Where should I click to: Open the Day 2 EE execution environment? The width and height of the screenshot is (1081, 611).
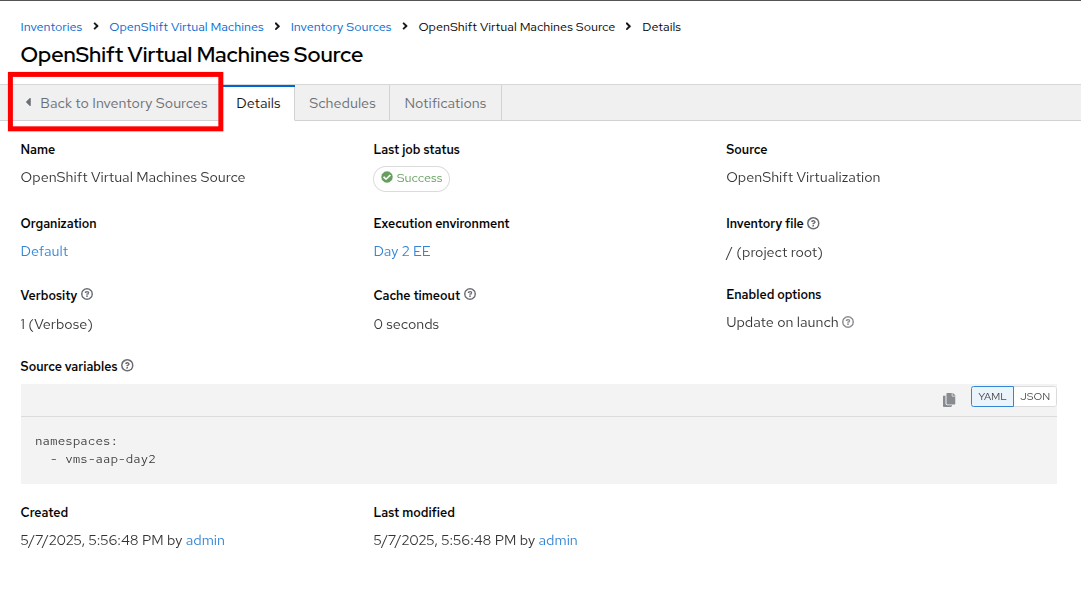402,251
